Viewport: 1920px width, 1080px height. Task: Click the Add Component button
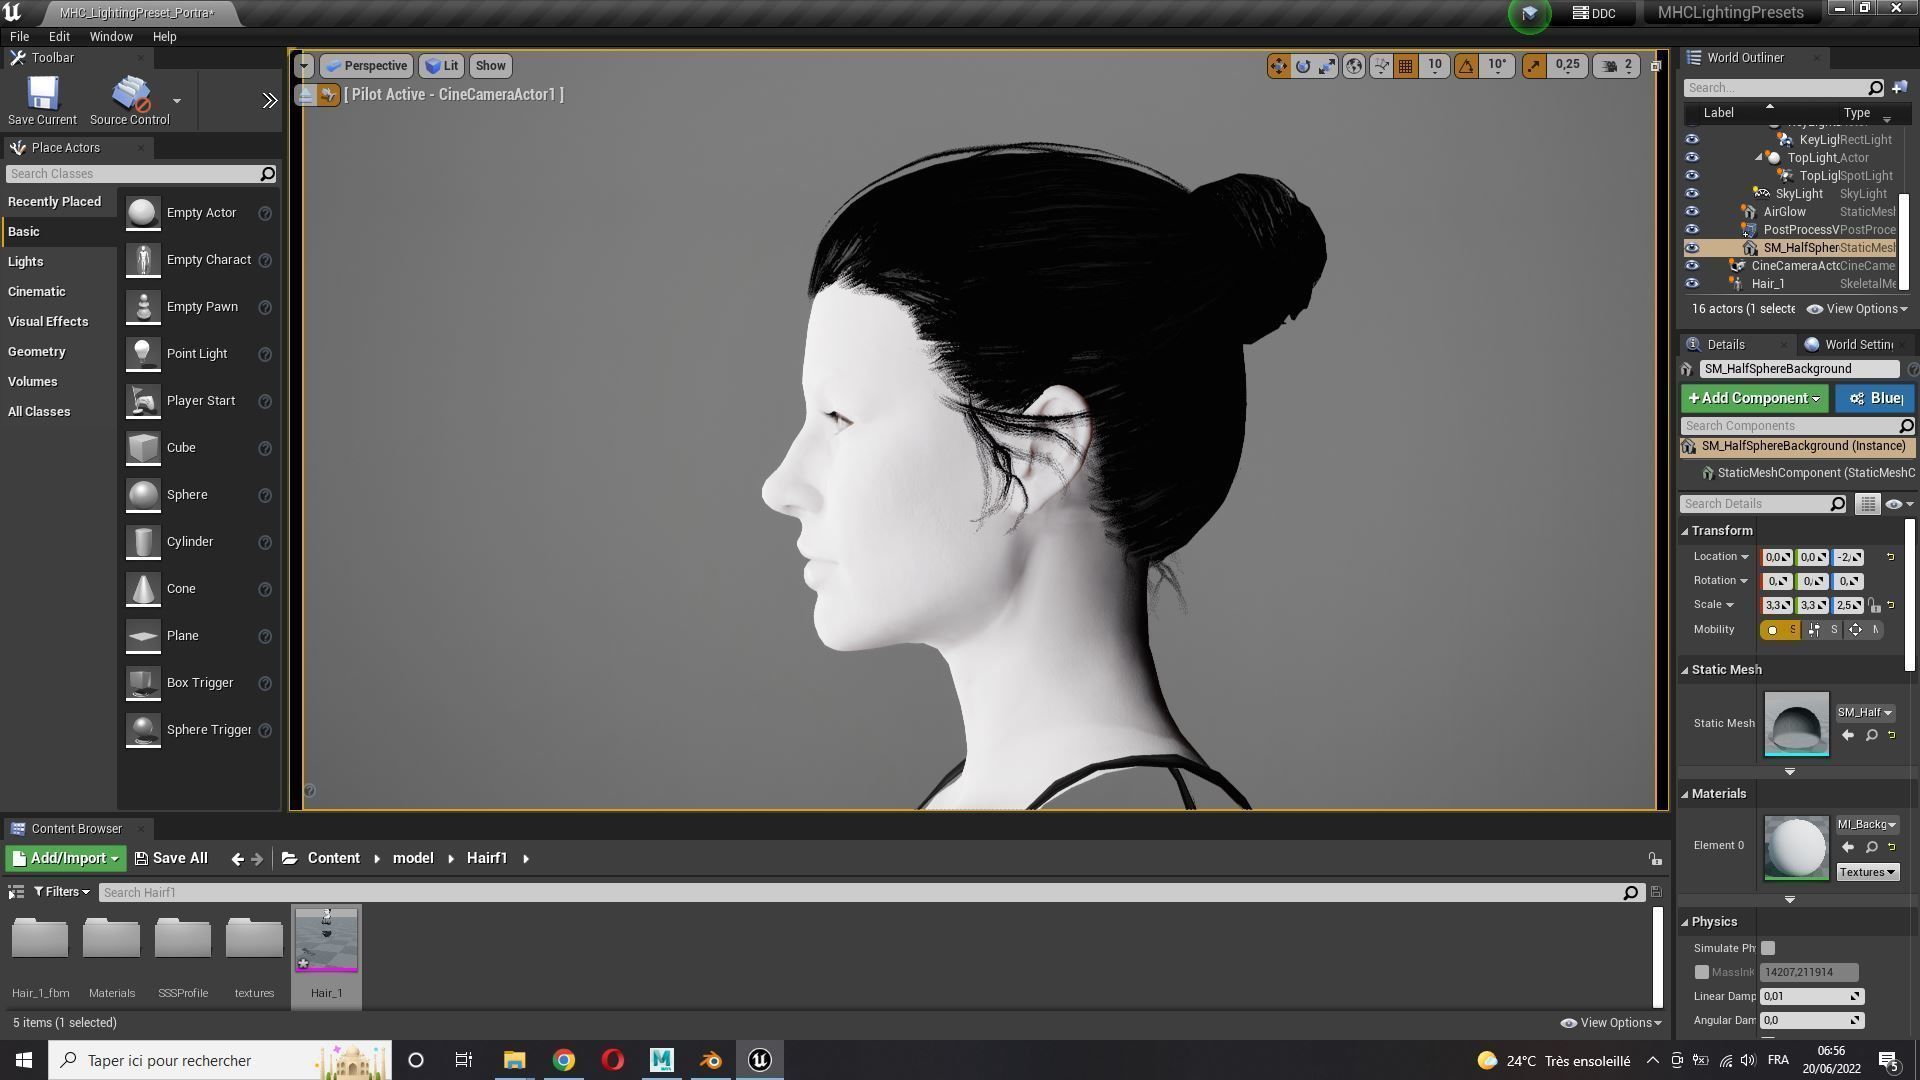tap(1754, 399)
